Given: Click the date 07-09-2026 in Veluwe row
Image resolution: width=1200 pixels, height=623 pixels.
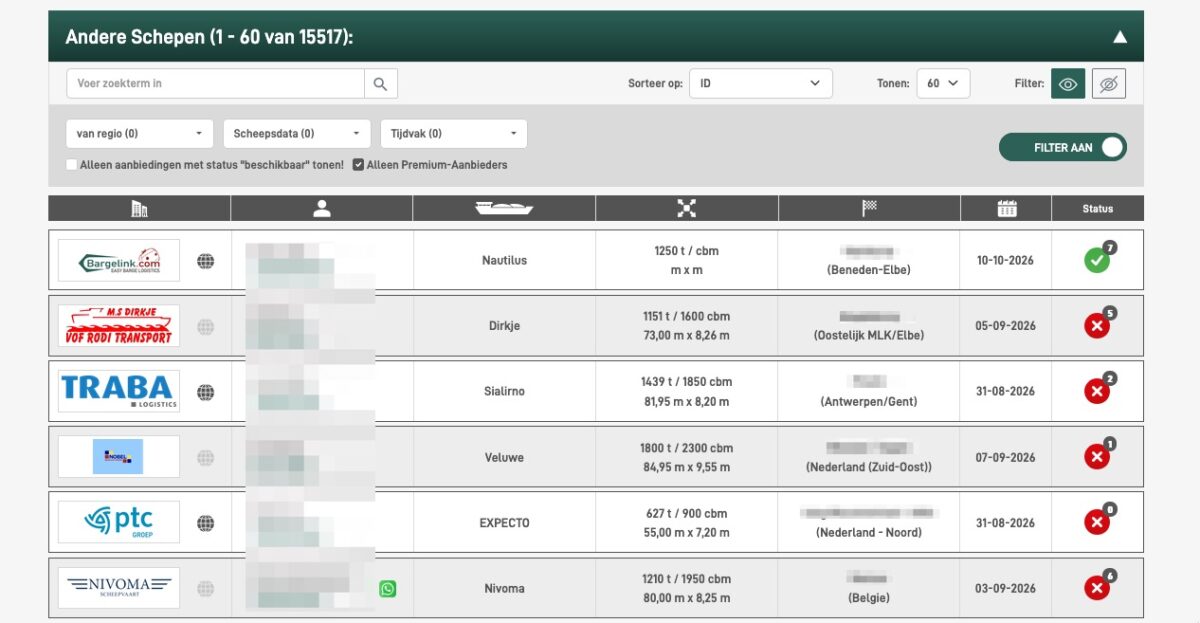Looking at the screenshot, I should pyautogui.click(x=1006, y=457).
